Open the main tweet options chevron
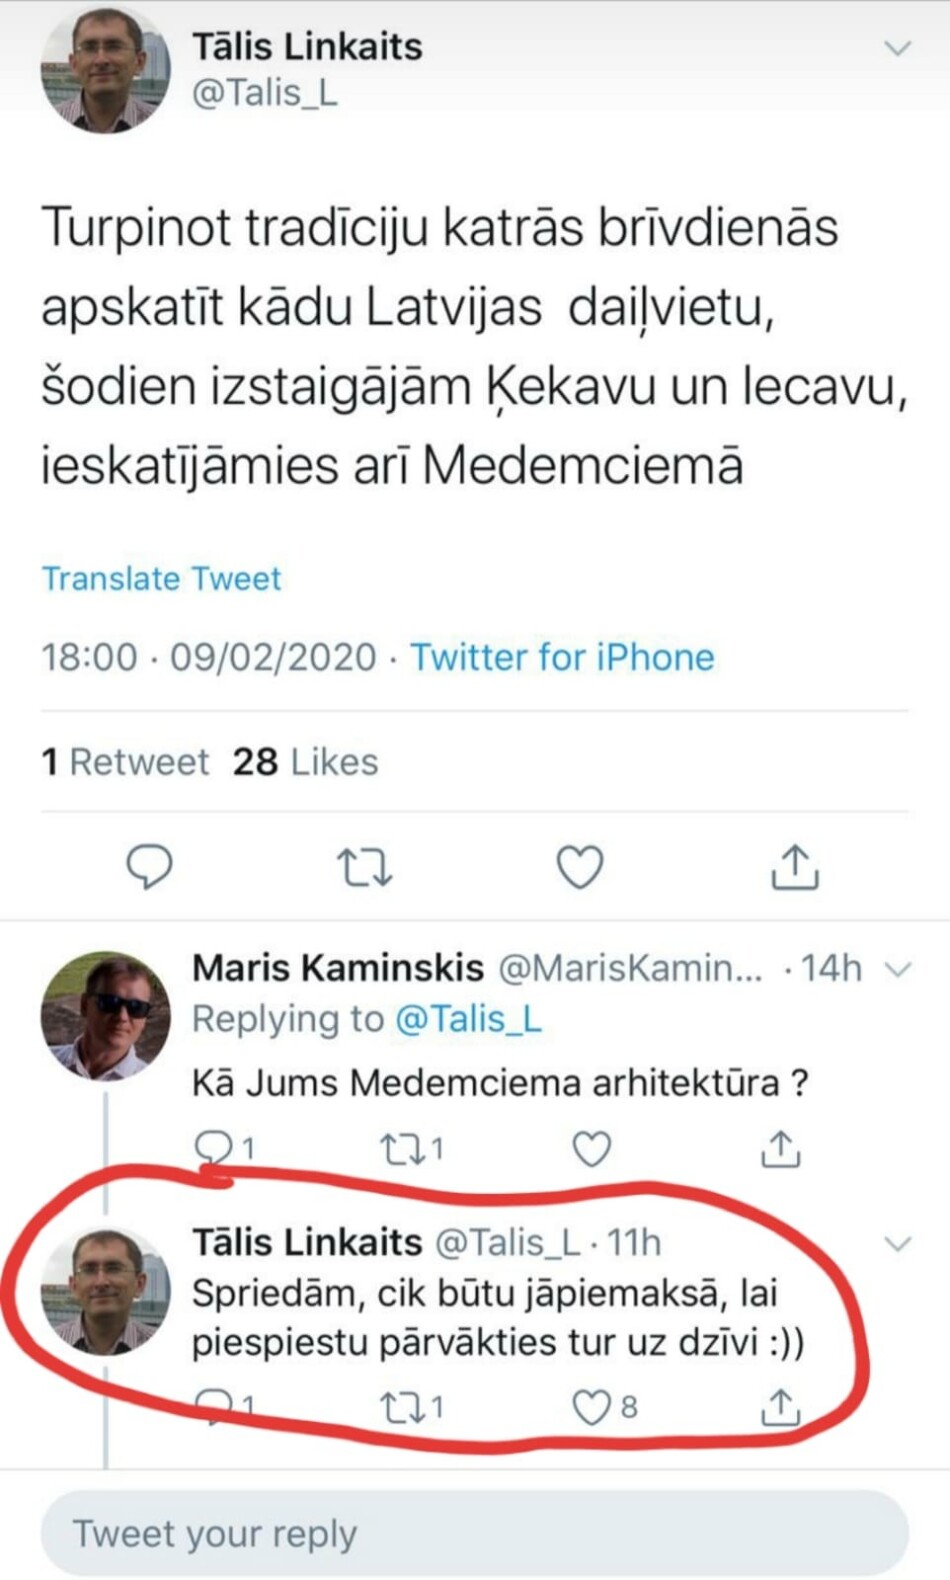This screenshot has height=1580, width=950. point(898,48)
